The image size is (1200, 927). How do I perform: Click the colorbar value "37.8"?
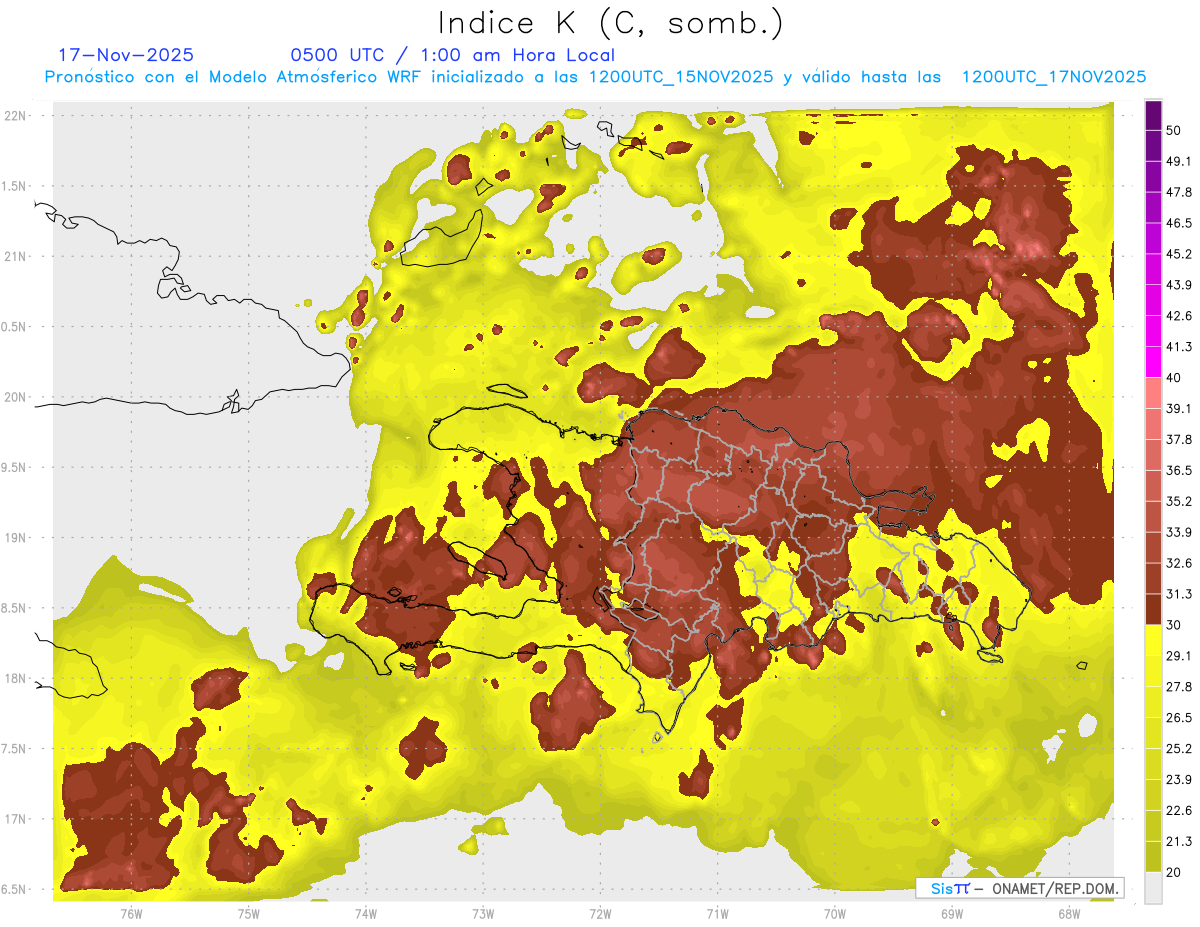tap(1179, 439)
